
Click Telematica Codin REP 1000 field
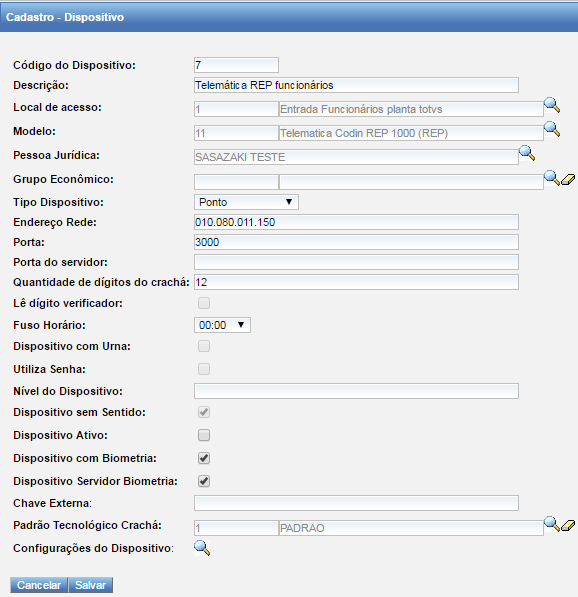pos(411,133)
